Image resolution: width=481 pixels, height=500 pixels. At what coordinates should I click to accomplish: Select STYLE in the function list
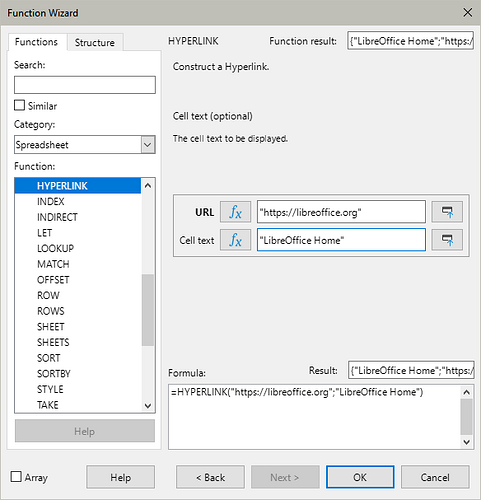78,389
